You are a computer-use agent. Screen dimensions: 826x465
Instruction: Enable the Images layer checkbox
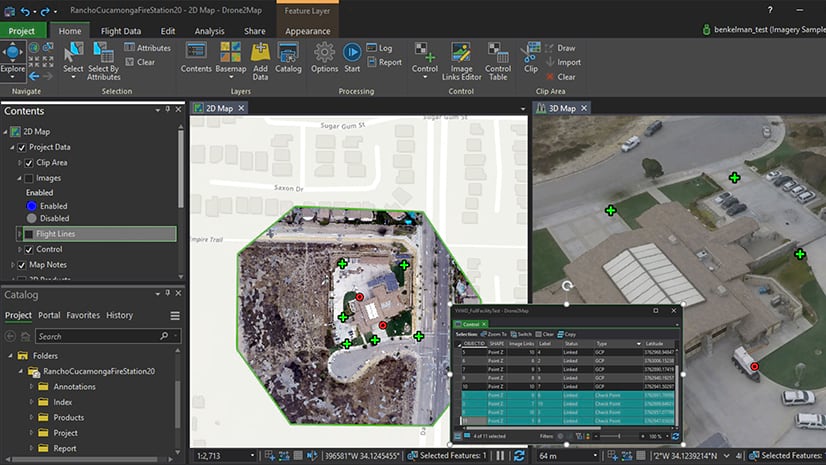pos(29,178)
